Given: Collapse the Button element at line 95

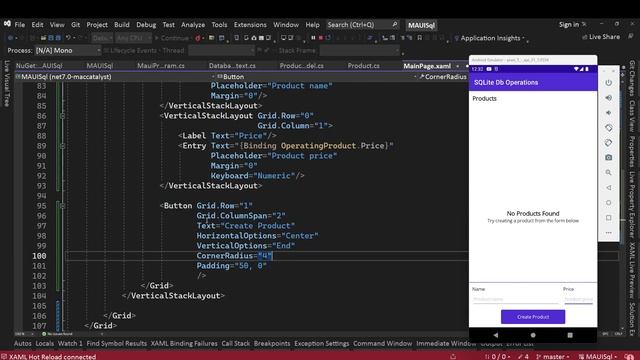Looking at the screenshot, I should coord(62,206).
